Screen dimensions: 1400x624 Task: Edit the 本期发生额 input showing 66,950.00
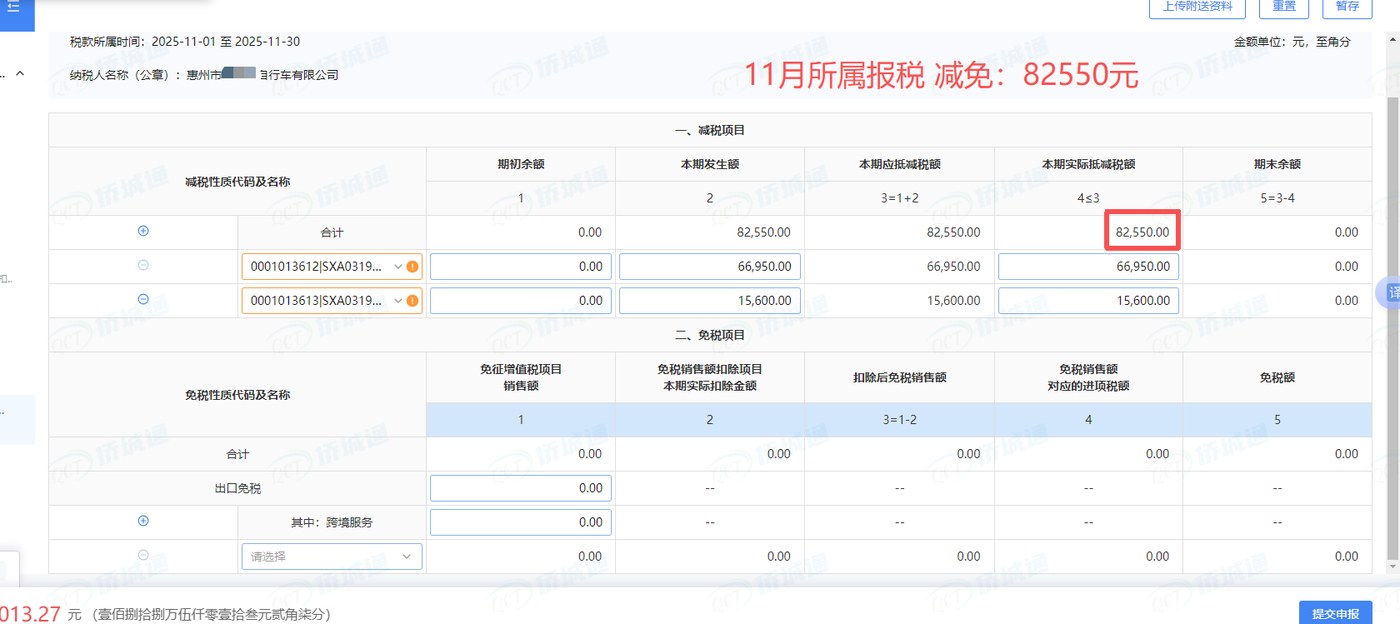coord(710,267)
